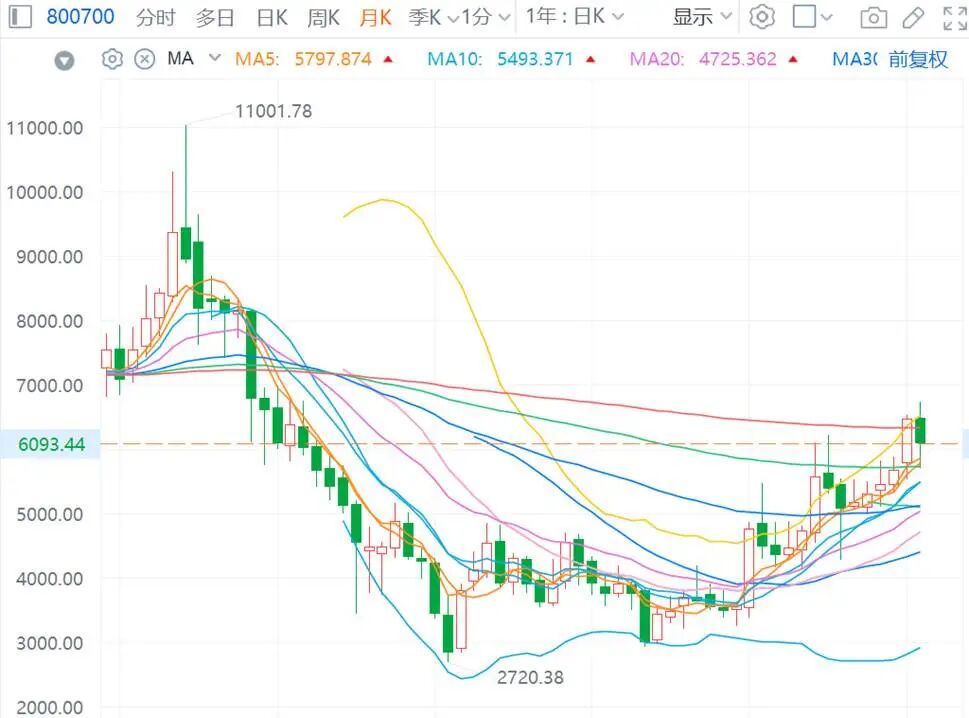
Task: Click the low price label 2720.38
Action: pyautogui.click(x=530, y=678)
